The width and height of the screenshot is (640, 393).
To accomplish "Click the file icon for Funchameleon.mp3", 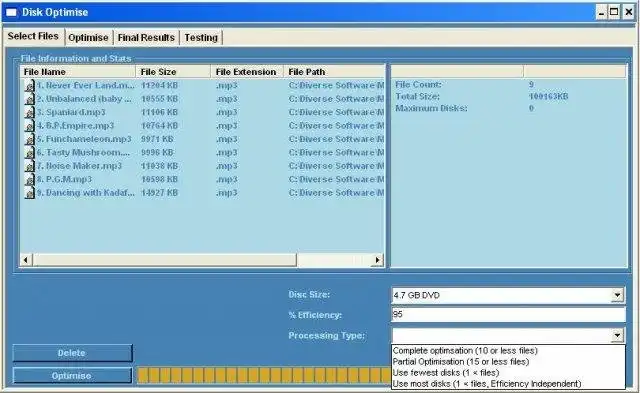I will tap(29, 140).
